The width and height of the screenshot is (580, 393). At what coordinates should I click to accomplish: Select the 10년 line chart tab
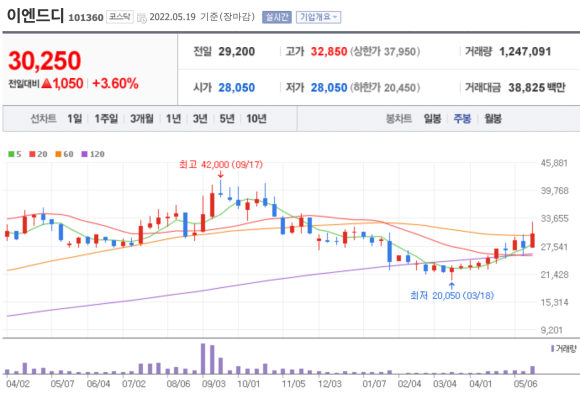(256, 119)
